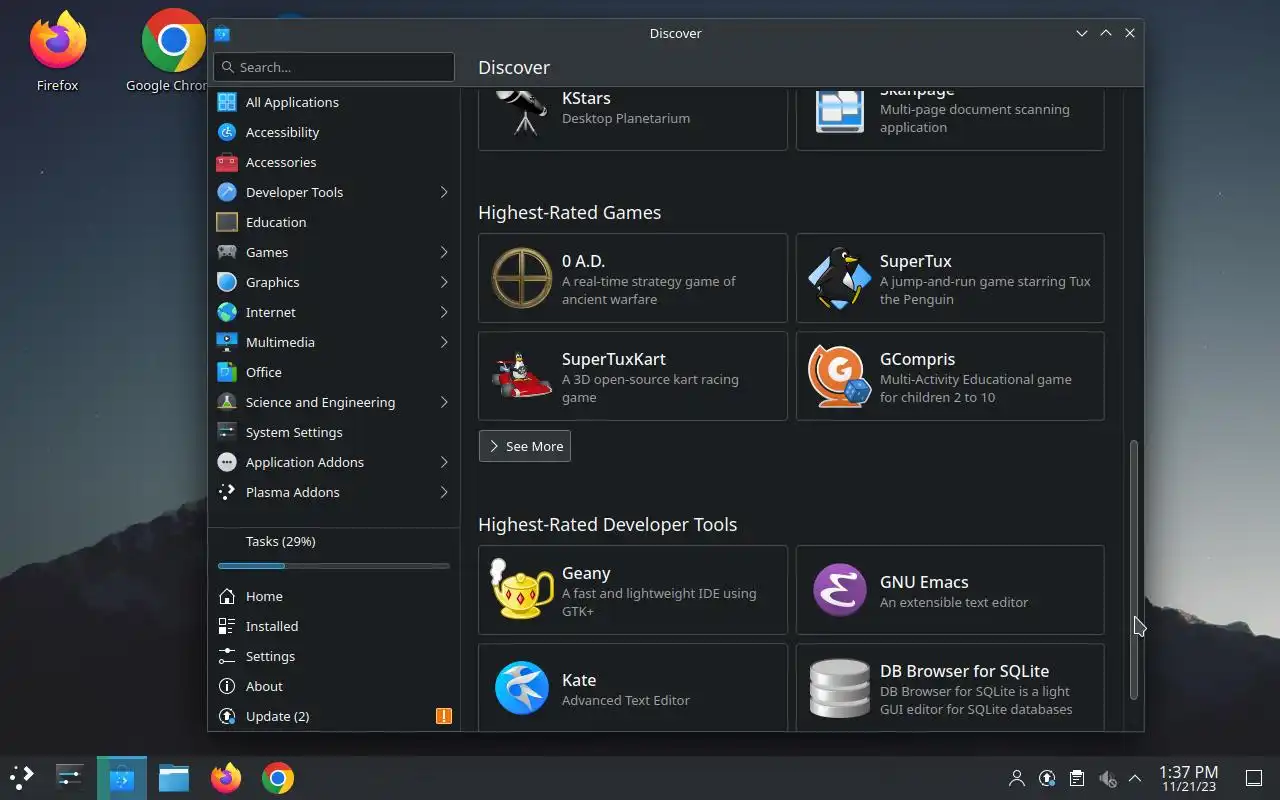Click the System Settings category icon
Screen dimensions: 1280x800
227,432
